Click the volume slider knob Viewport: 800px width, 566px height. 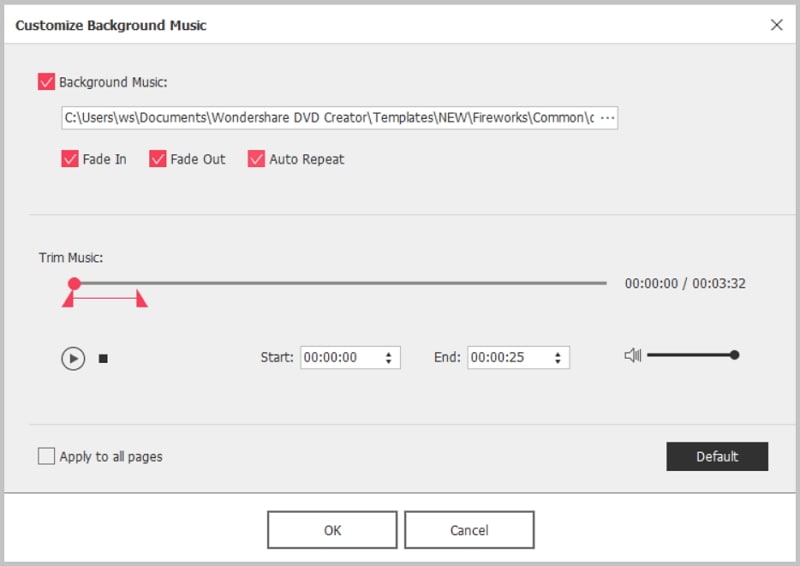(x=734, y=355)
